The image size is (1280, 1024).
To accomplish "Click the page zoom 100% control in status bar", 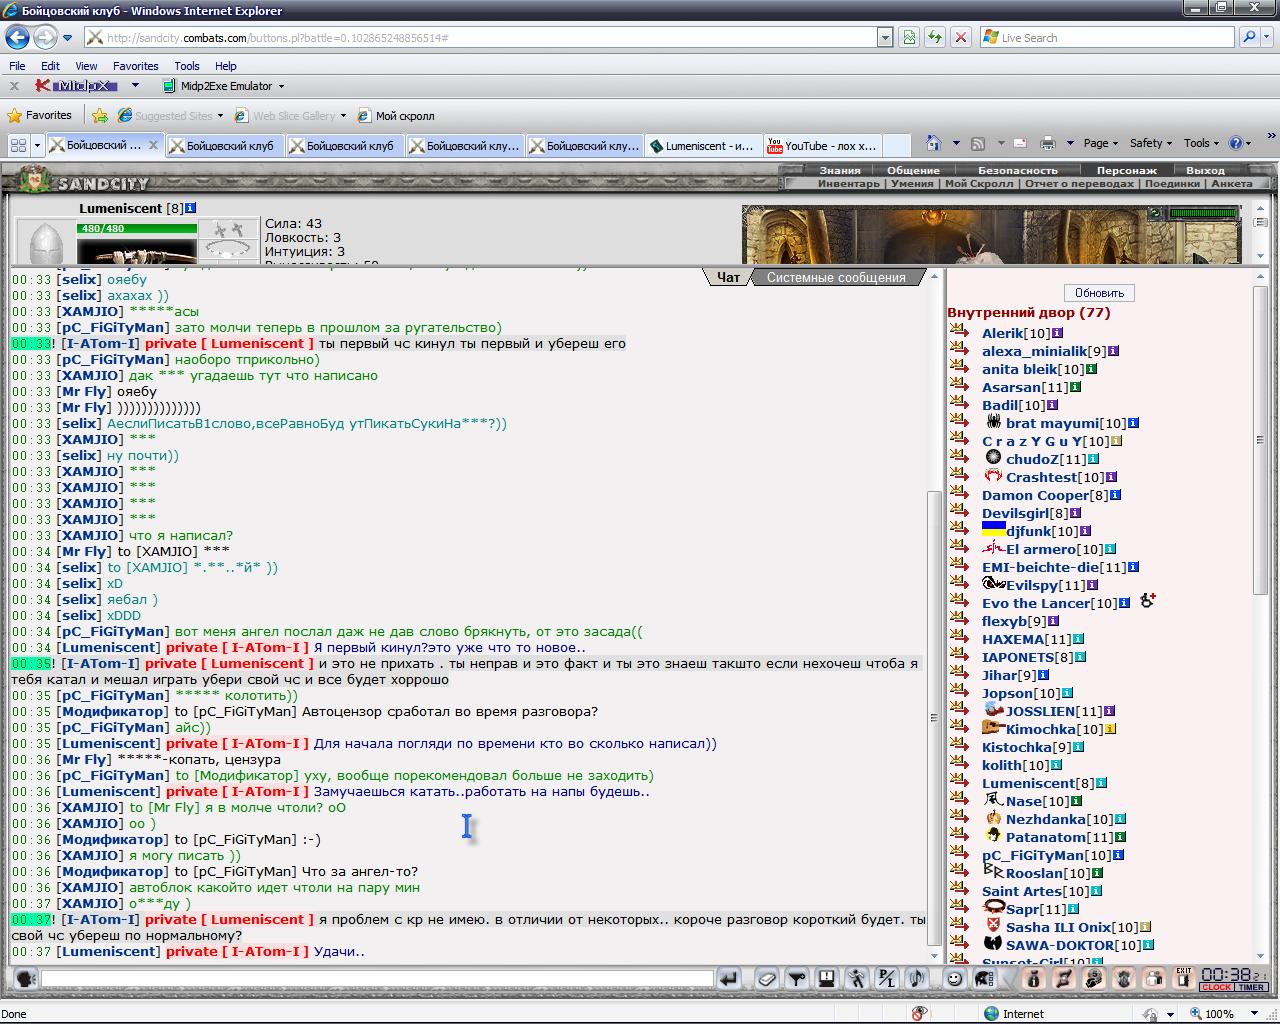I will click(1225, 1013).
